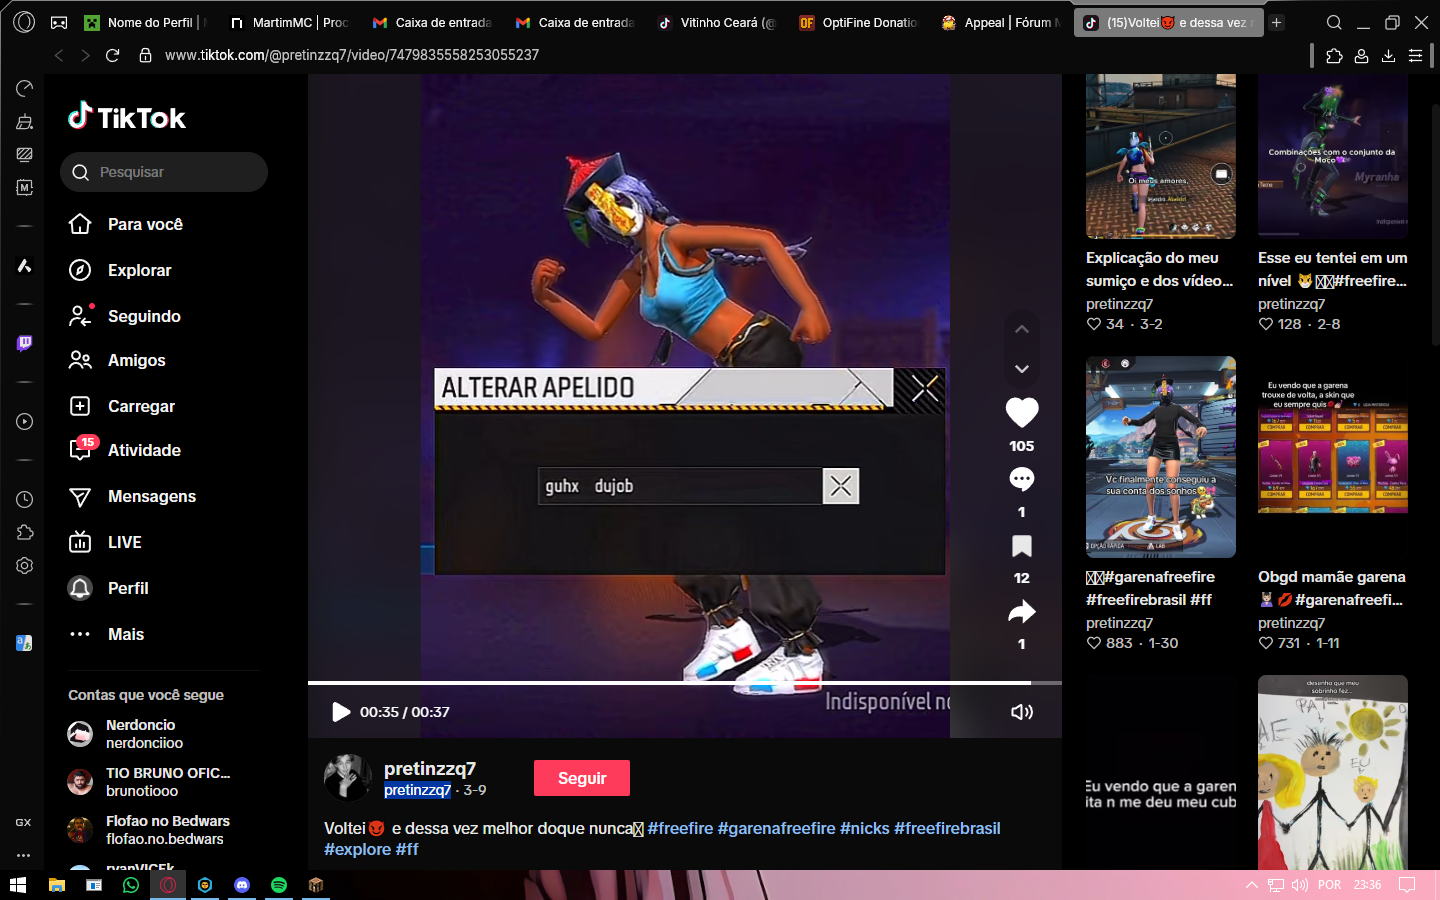This screenshot has width=1440, height=900.
Task: Open the Windows Start menu
Action: [x=18, y=885]
